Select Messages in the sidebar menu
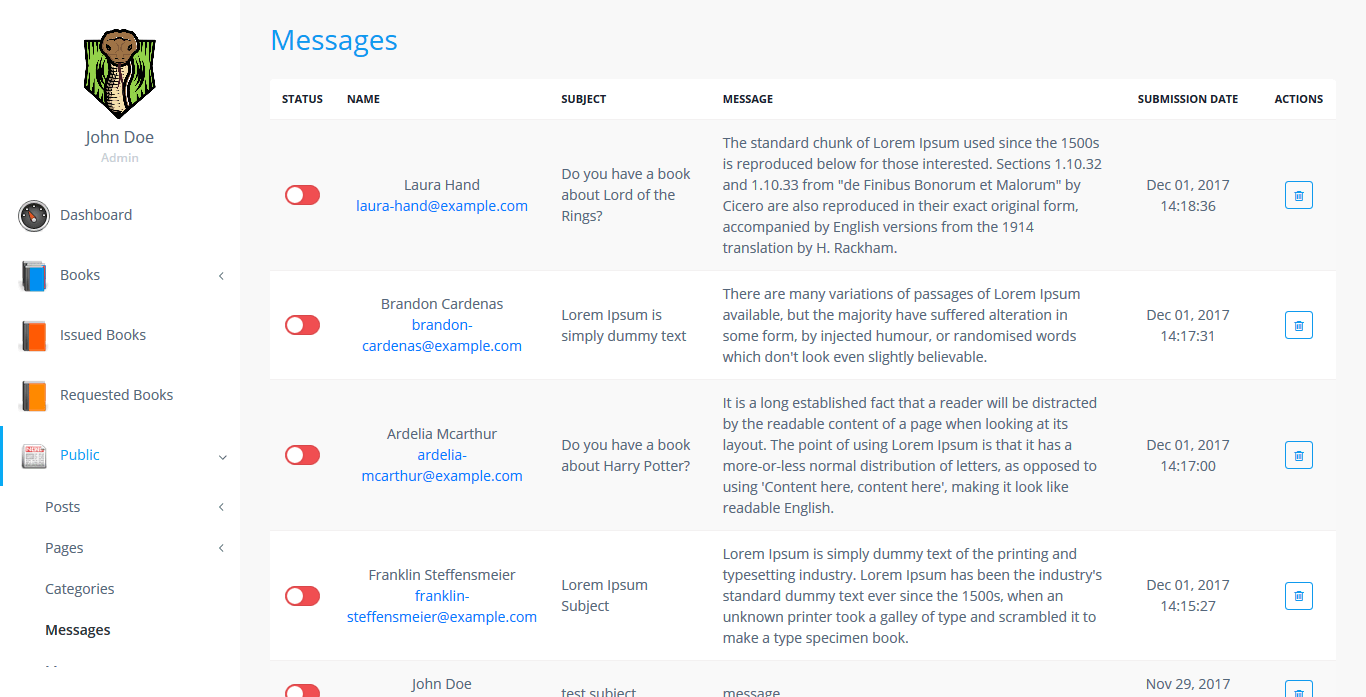1366x697 pixels. (x=78, y=630)
